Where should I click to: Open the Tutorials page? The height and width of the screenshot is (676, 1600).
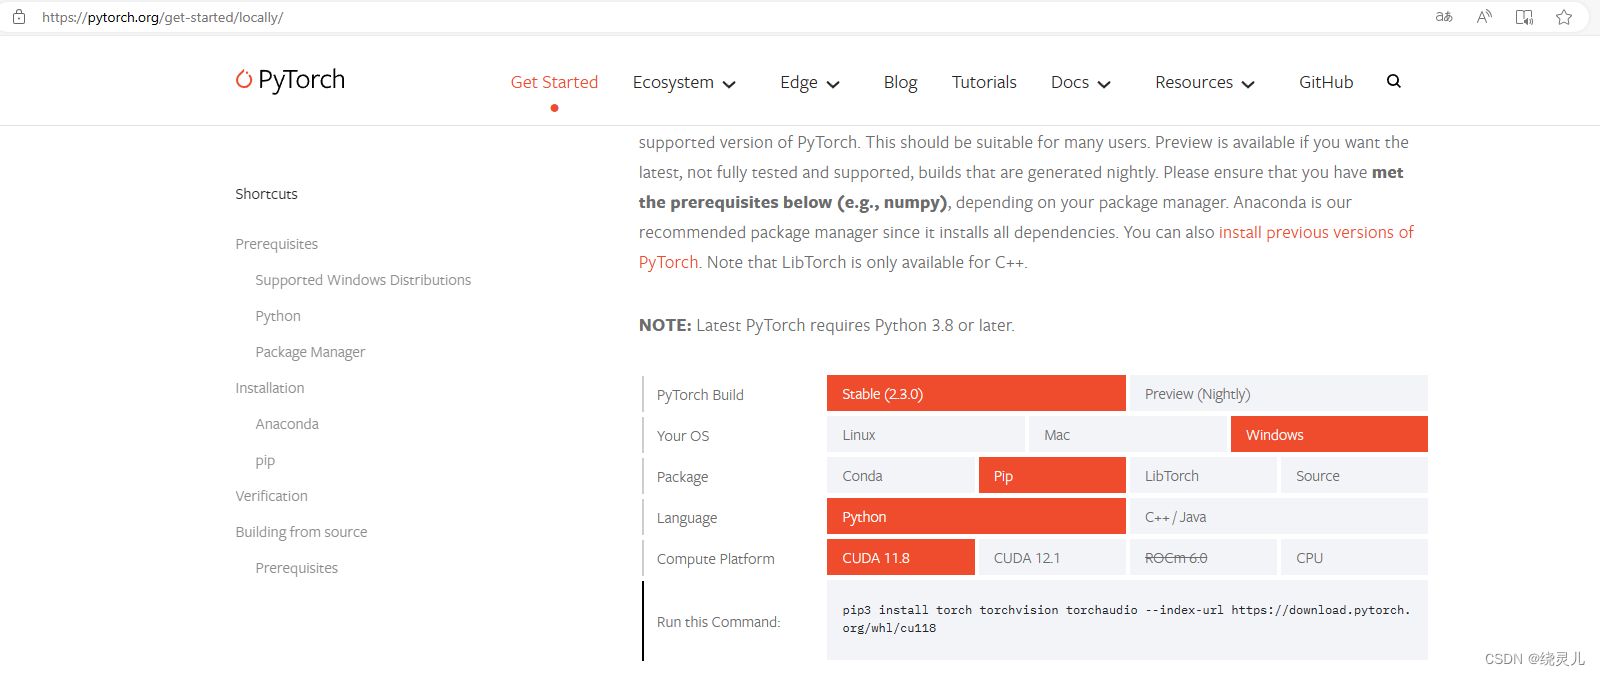coord(984,82)
